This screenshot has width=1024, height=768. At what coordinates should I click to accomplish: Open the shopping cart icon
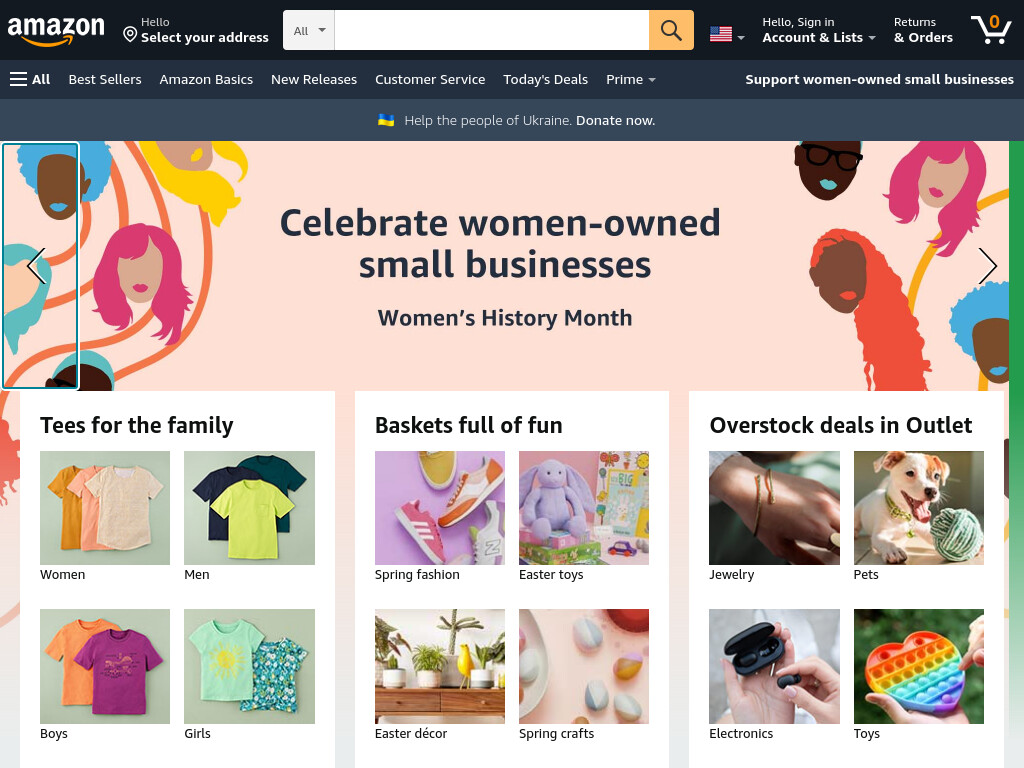coord(991,30)
